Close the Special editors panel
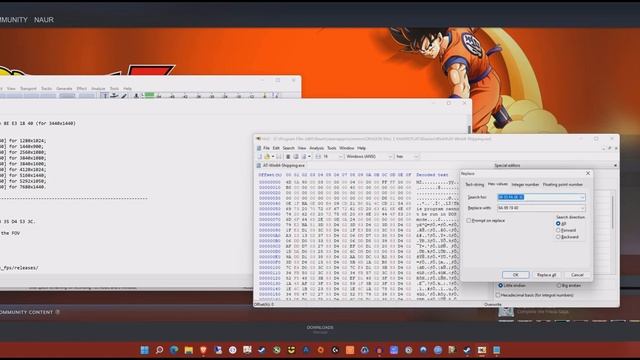Screen dimensions: 640x360 (615, 165)
